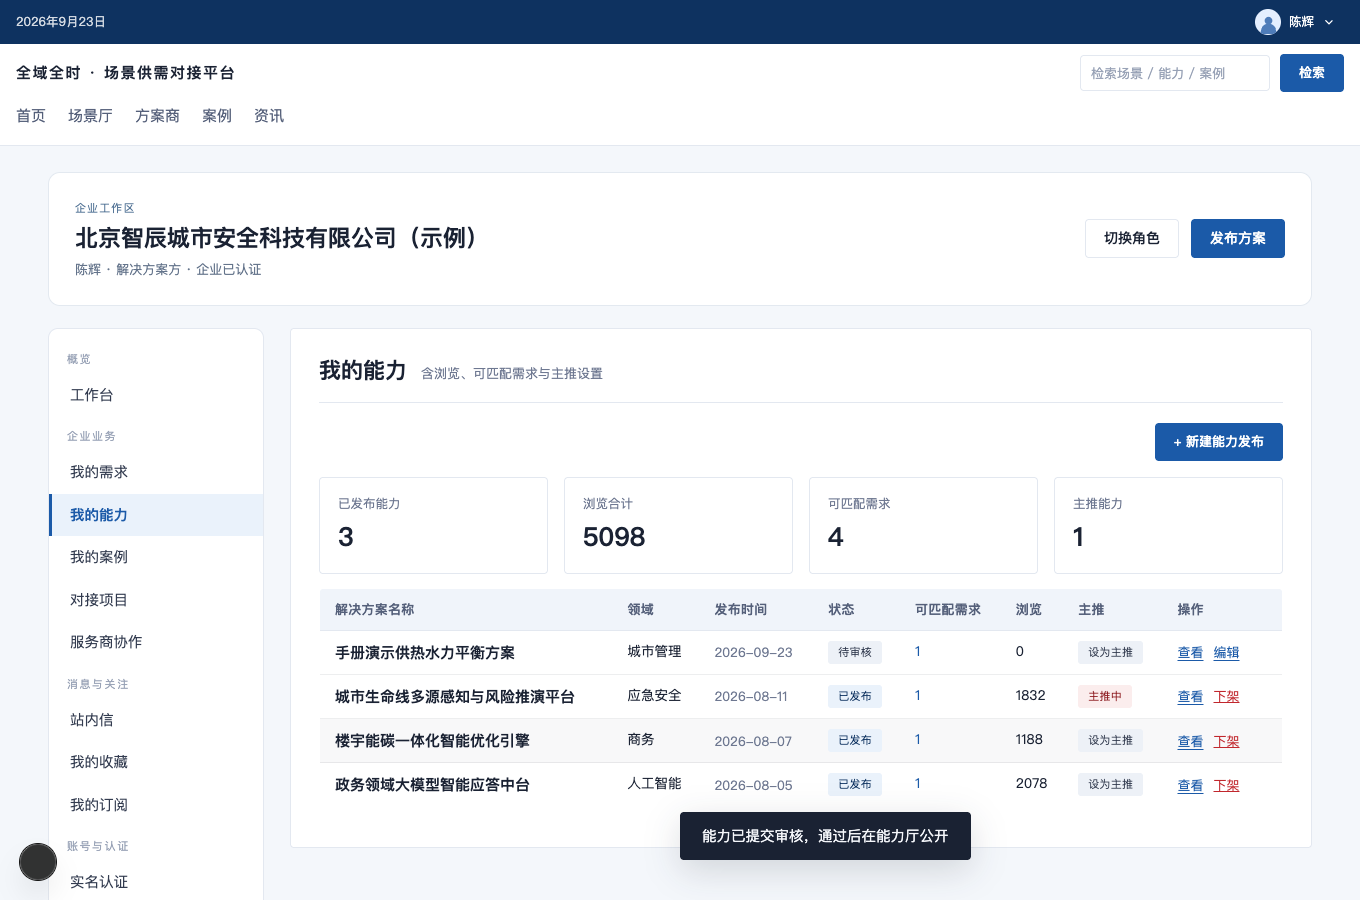The height and width of the screenshot is (900, 1360).
Task: Select 我的需求 in the sidebar
Action: tap(156, 472)
